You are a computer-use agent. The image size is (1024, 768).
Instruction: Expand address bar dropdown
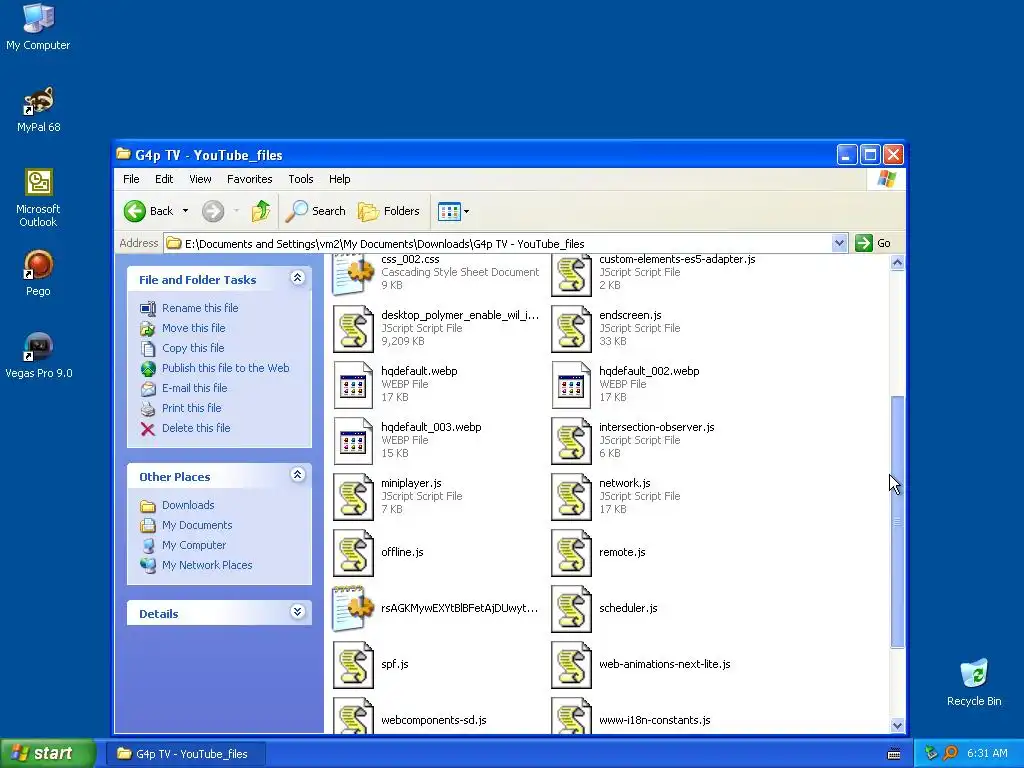(839, 244)
